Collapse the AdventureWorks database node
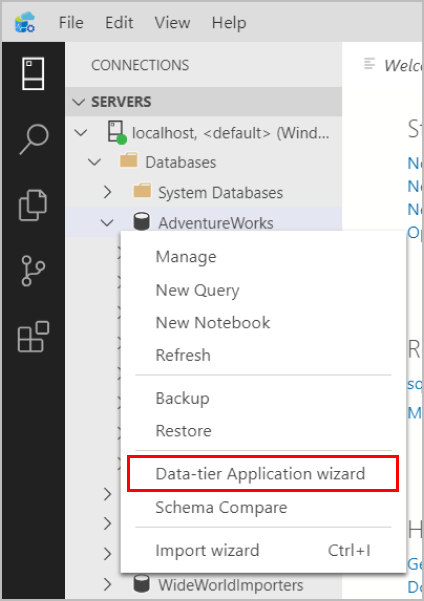 (107, 222)
